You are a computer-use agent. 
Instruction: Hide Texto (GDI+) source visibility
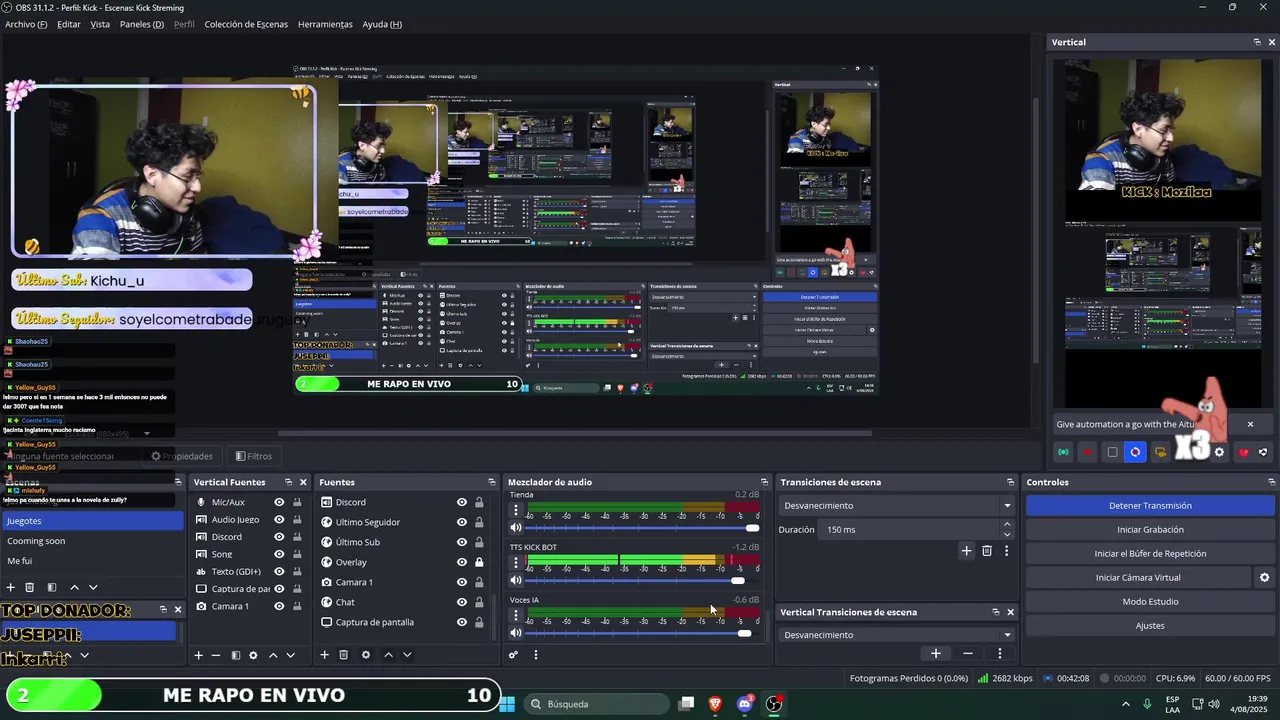279,571
